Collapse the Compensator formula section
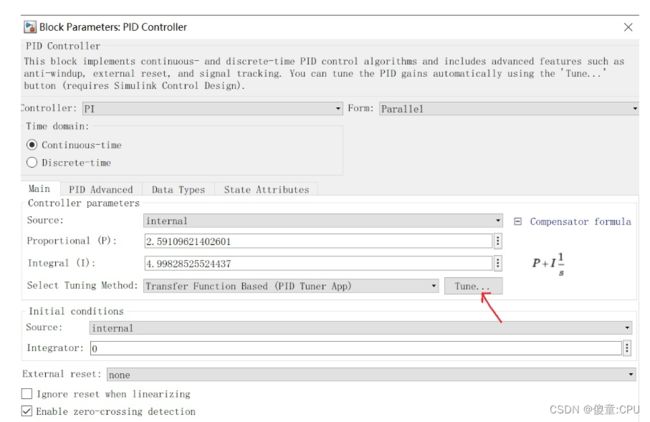The image size is (650, 422). (x=517, y=221)
